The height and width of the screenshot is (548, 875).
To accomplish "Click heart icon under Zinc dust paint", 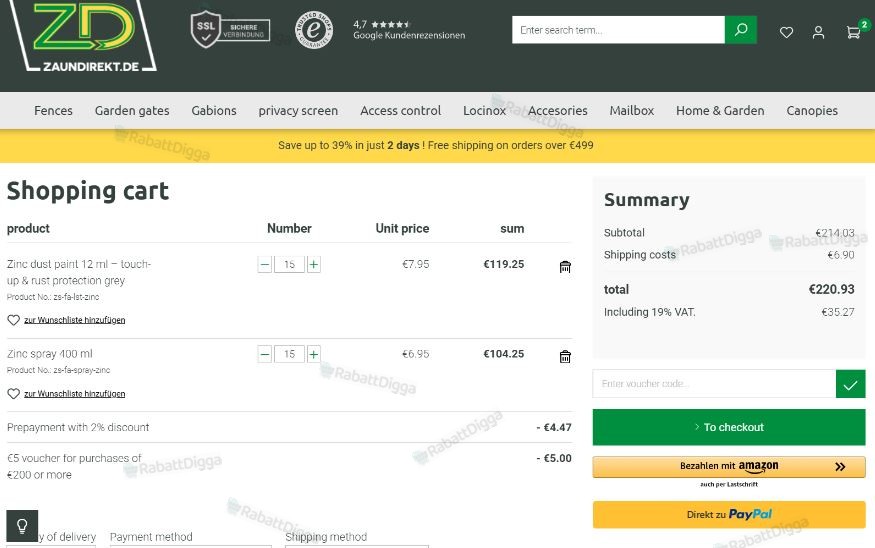I will pos(13,320).
